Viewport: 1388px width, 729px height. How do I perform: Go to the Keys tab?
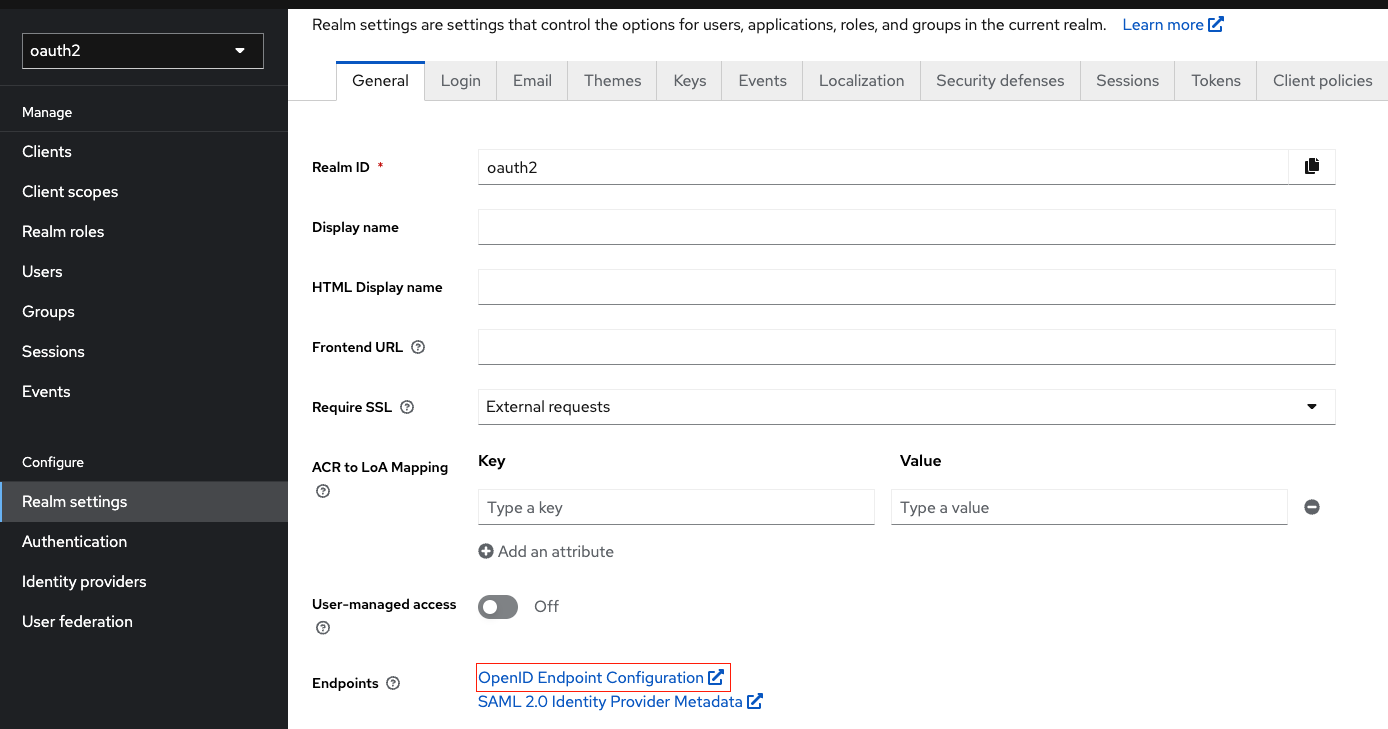pos(690,81)
